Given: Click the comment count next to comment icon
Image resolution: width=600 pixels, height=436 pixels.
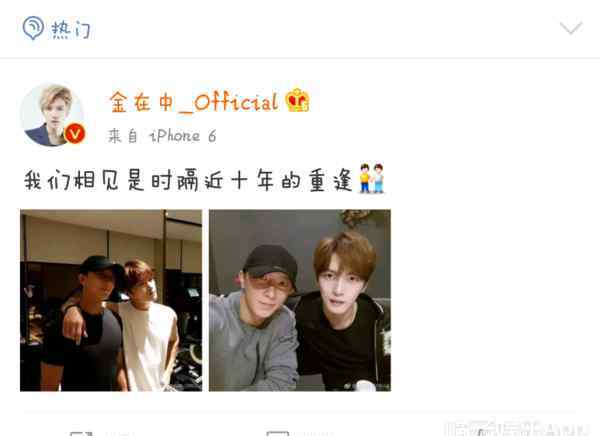Looking at the screenshot, I should [x=317, y=434].
